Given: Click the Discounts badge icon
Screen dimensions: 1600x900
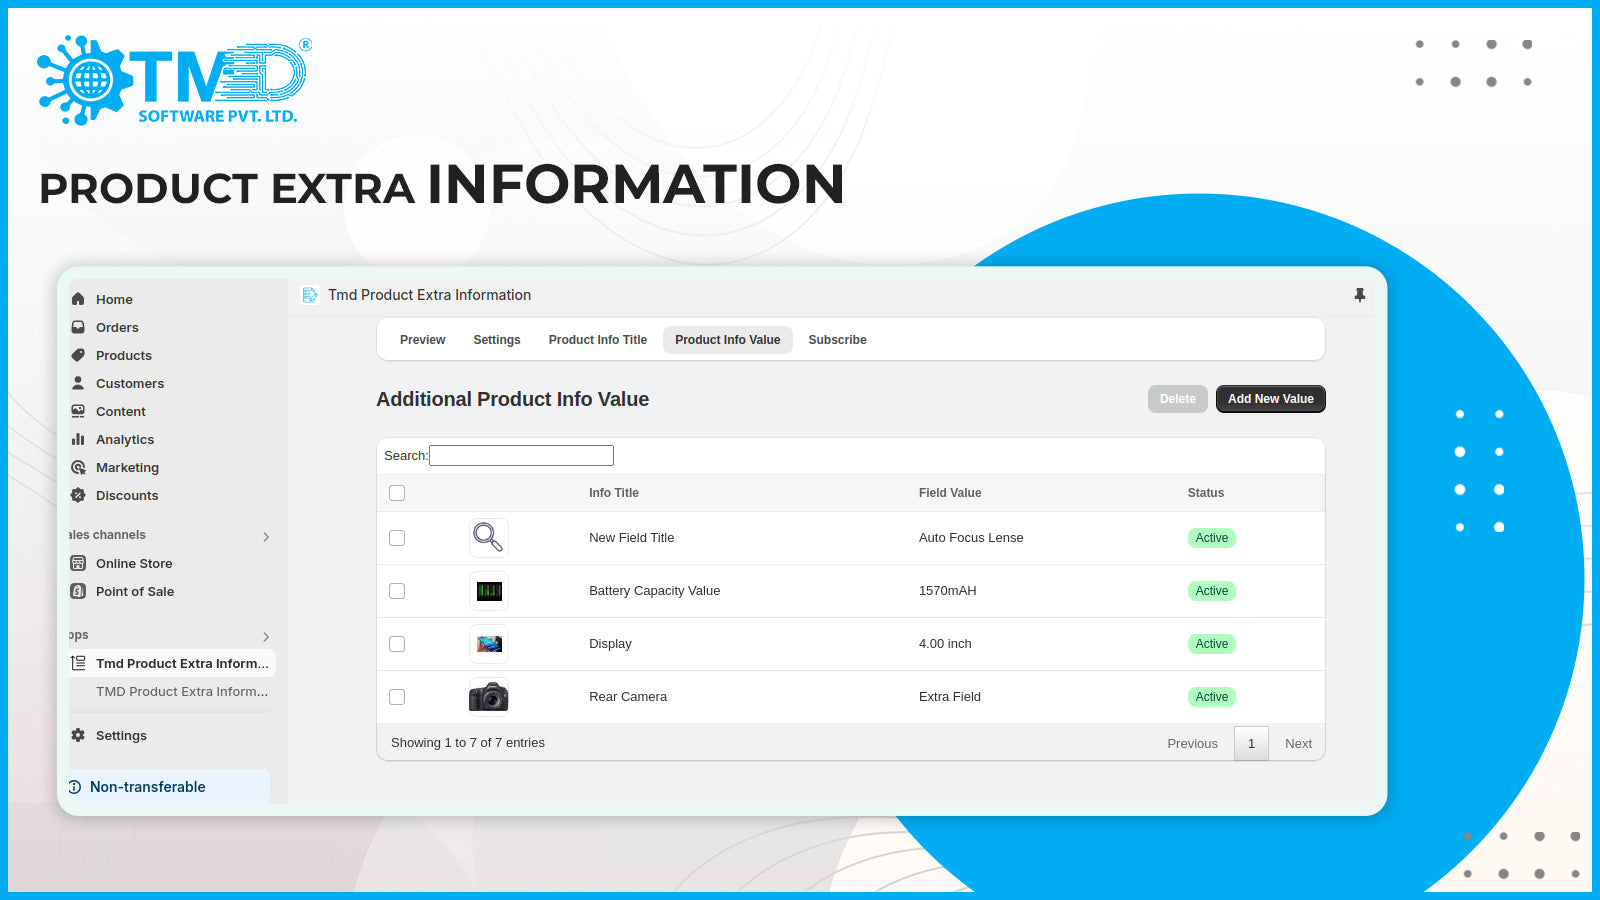Looking at the screenshot, I should 78,495.
